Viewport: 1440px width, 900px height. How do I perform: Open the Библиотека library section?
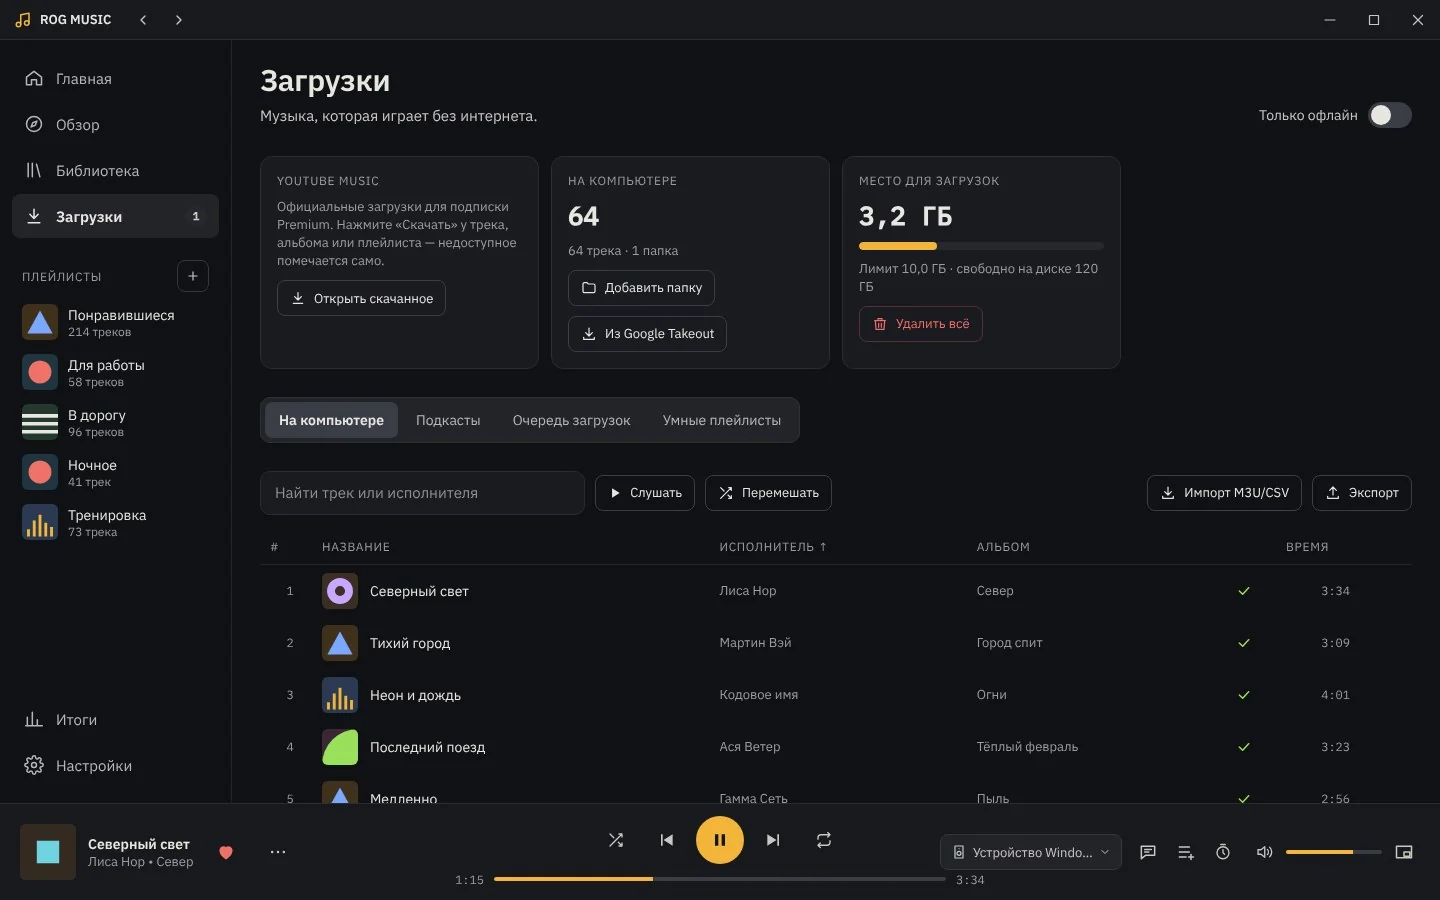(115, 171)
